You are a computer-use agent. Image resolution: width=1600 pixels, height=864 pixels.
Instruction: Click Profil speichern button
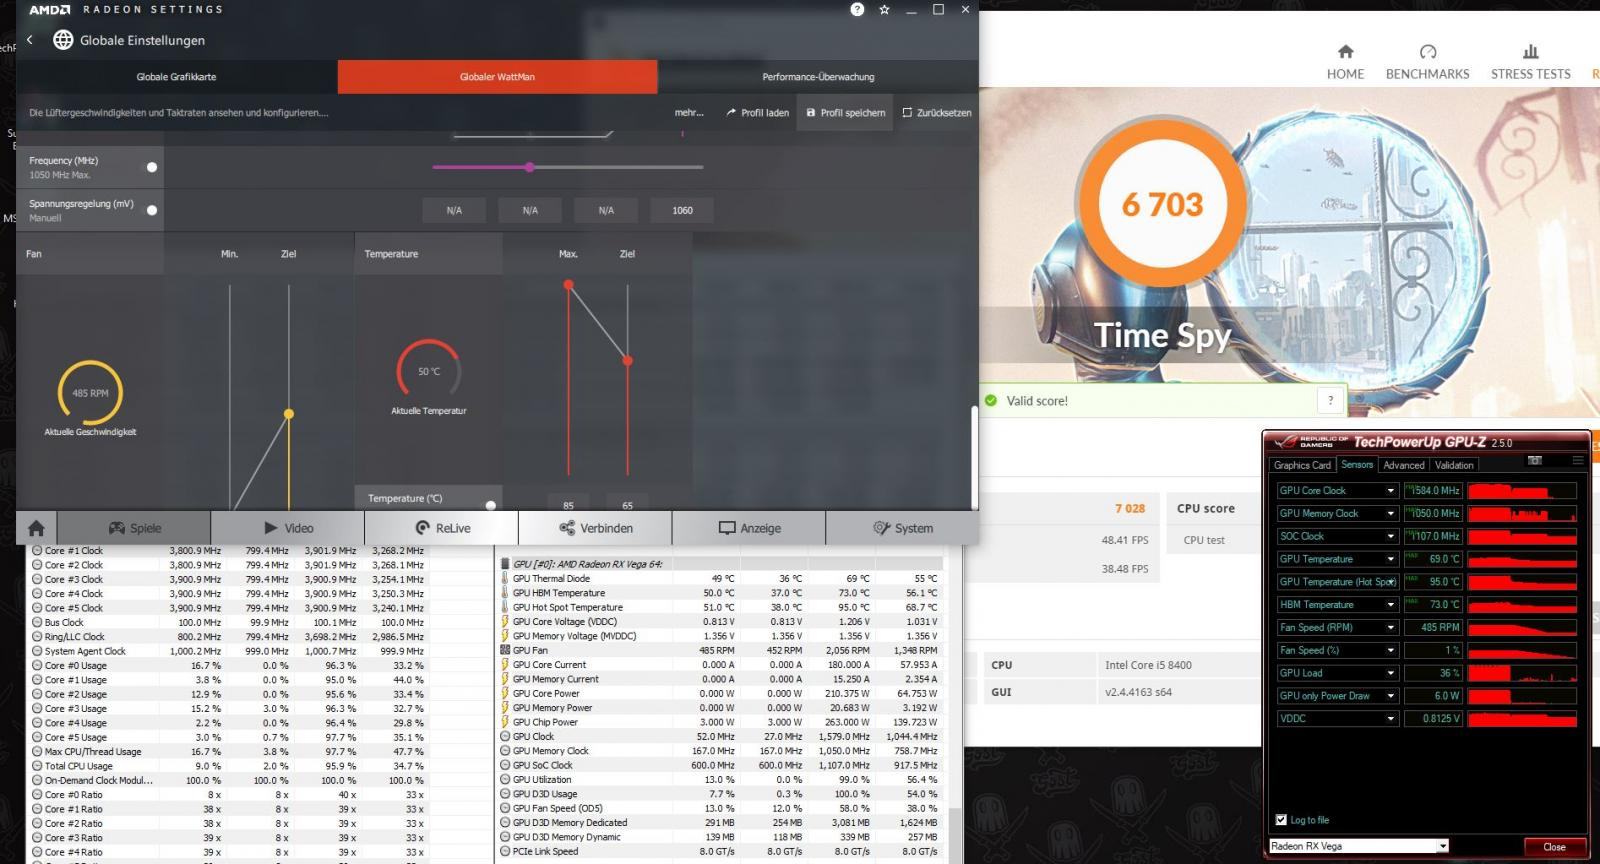point(846,113)
